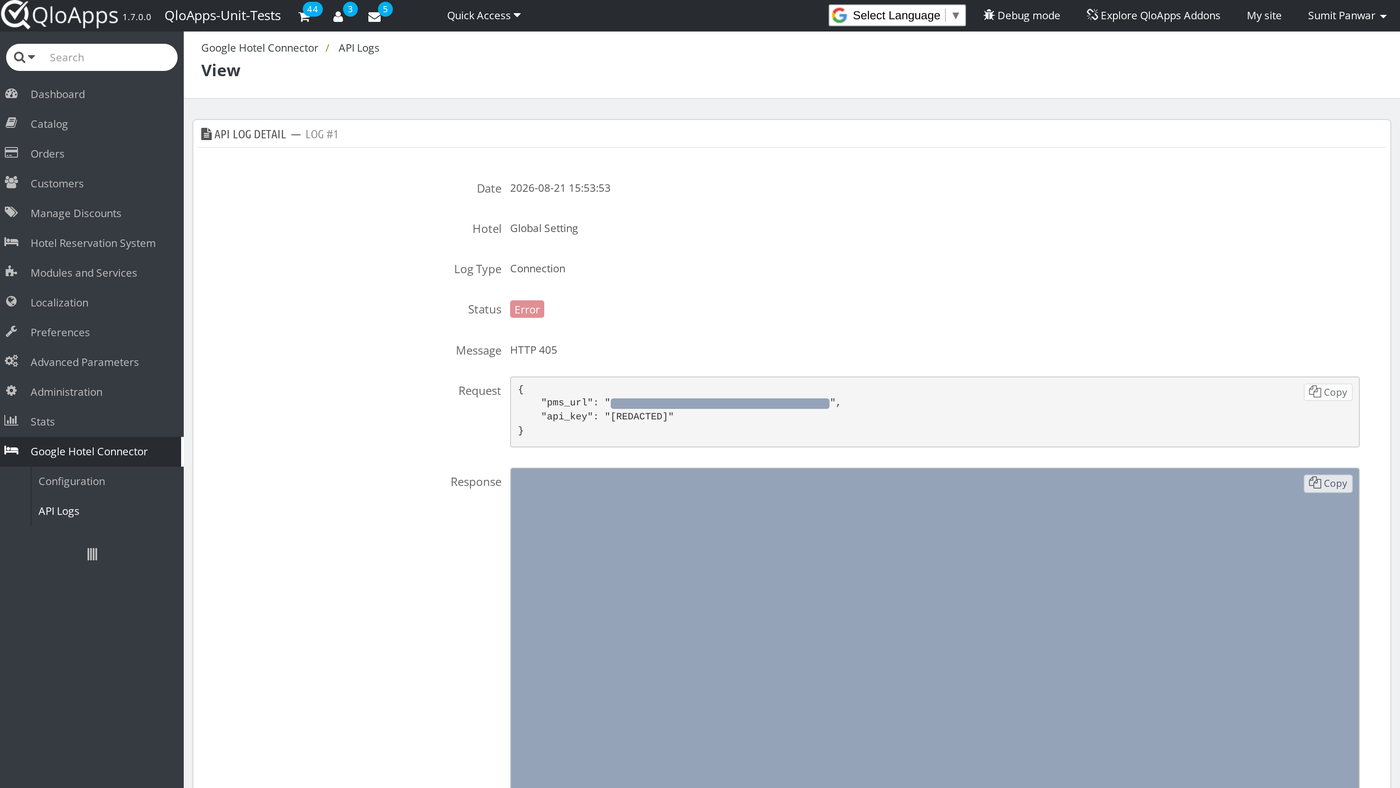The height and width of the screenshot is (788, 1400).
Task: Open the Select Language dropdown
Action: [897, 15]
